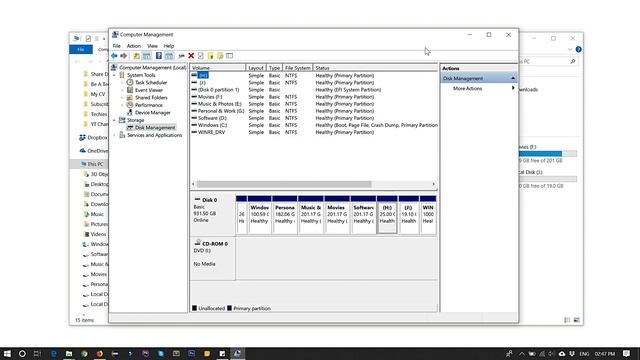Expand the Performance tree node
This screenshot has width=640, height=360.
(122, 105)
